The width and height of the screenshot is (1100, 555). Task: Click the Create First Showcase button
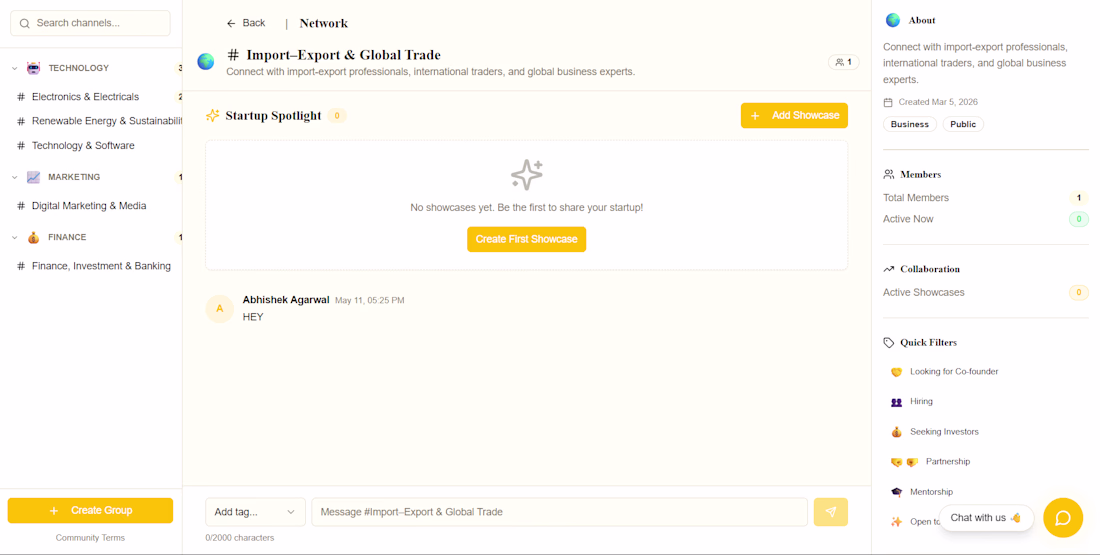pyautogui.click(x=527, y=239)
